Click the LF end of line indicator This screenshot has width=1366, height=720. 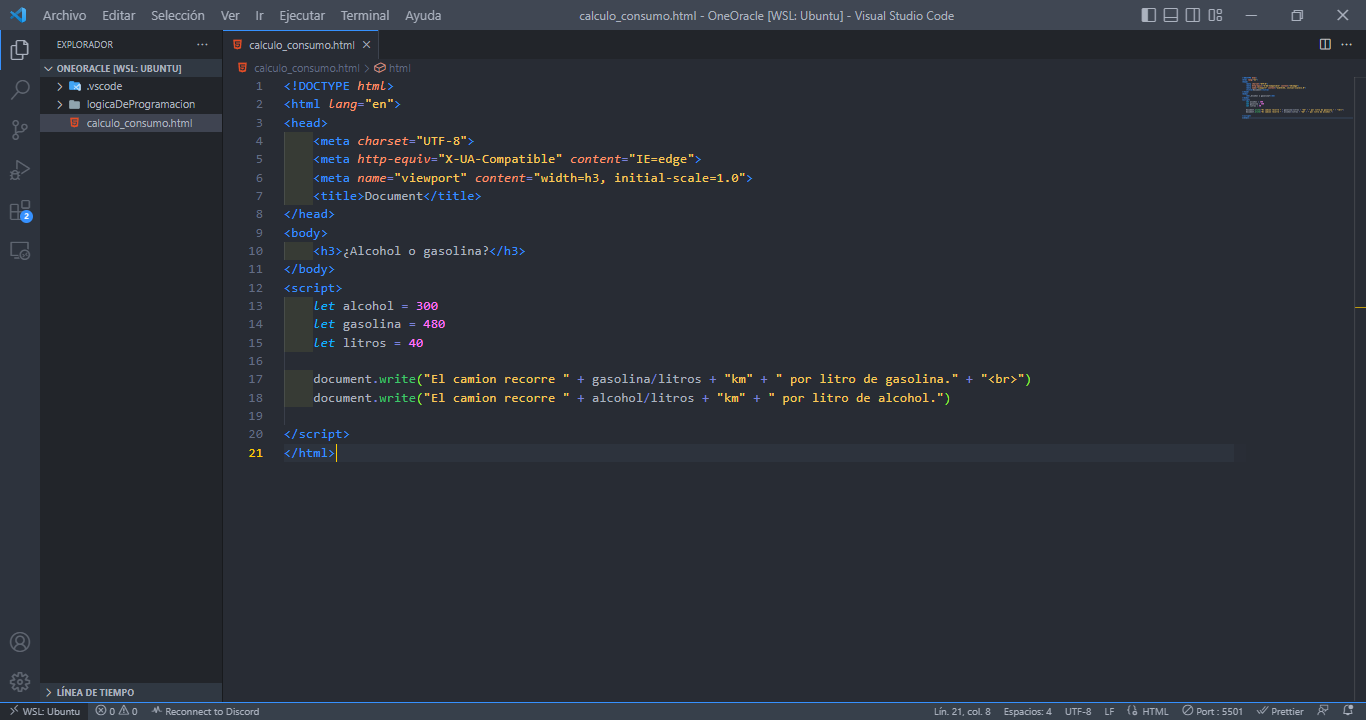point(1109,711)
